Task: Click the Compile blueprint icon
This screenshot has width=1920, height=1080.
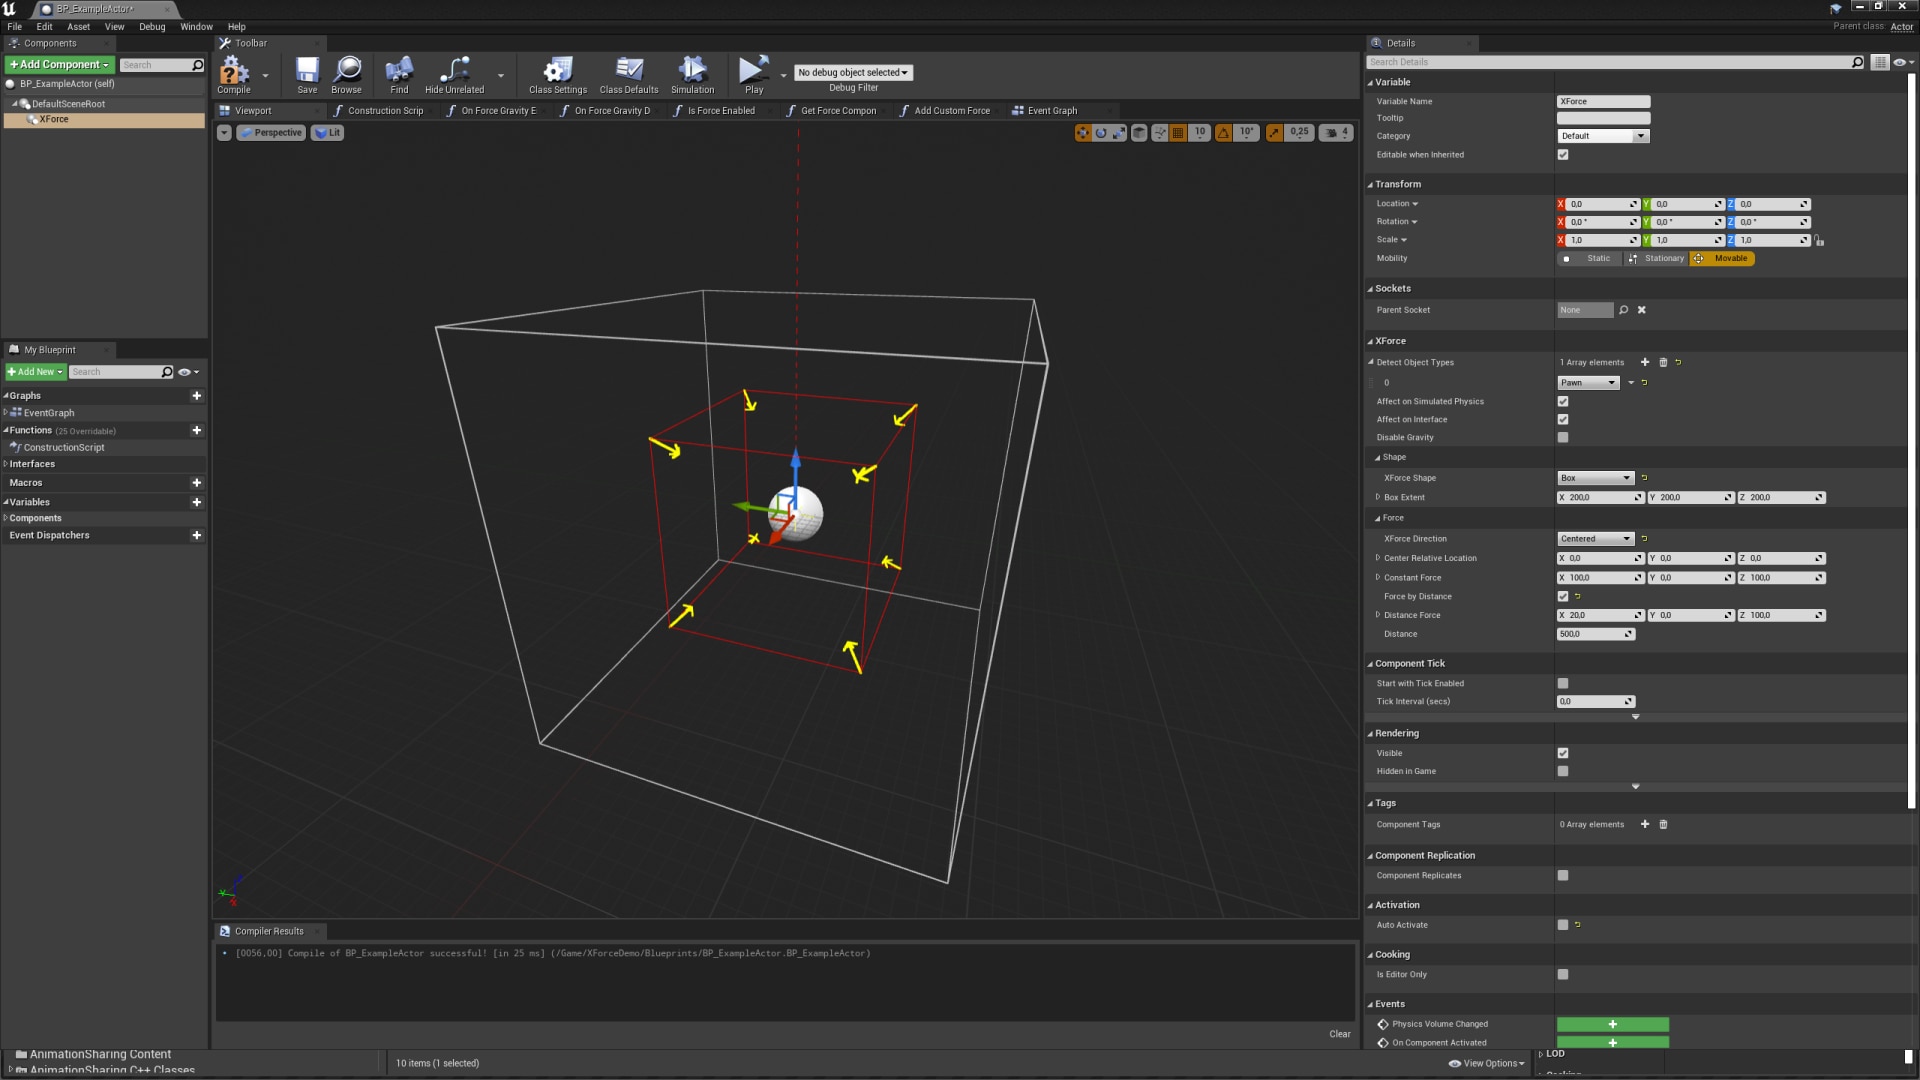Action: click(x=234, y=71)
